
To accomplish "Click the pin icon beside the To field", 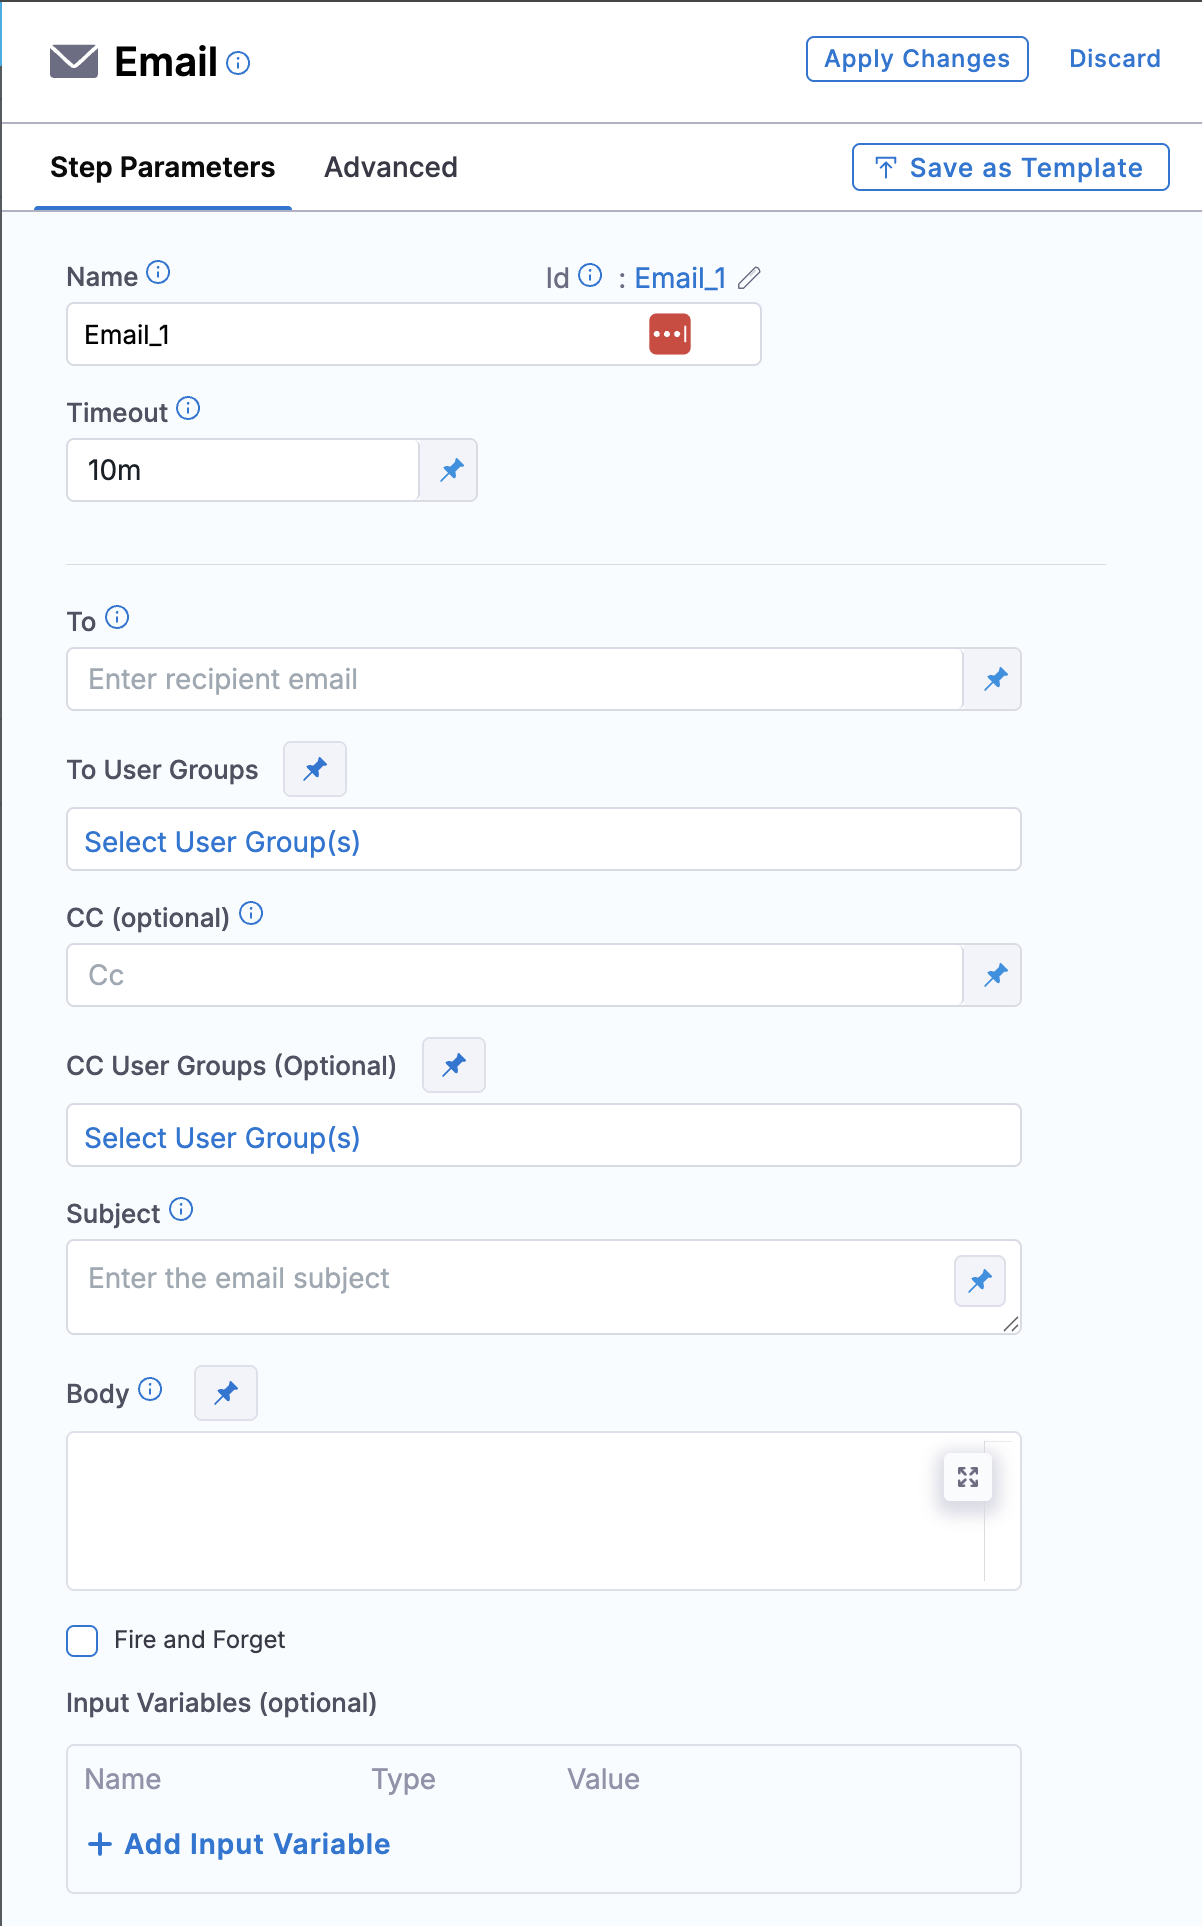I will 995,680.
